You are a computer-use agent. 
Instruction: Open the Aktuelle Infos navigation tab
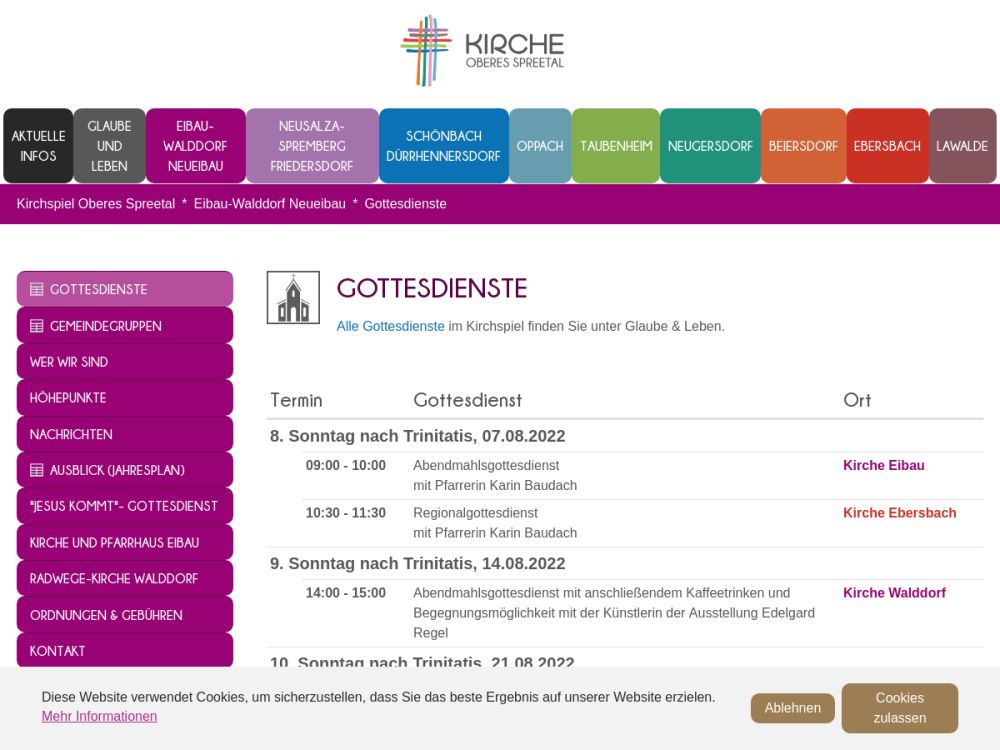38,146
